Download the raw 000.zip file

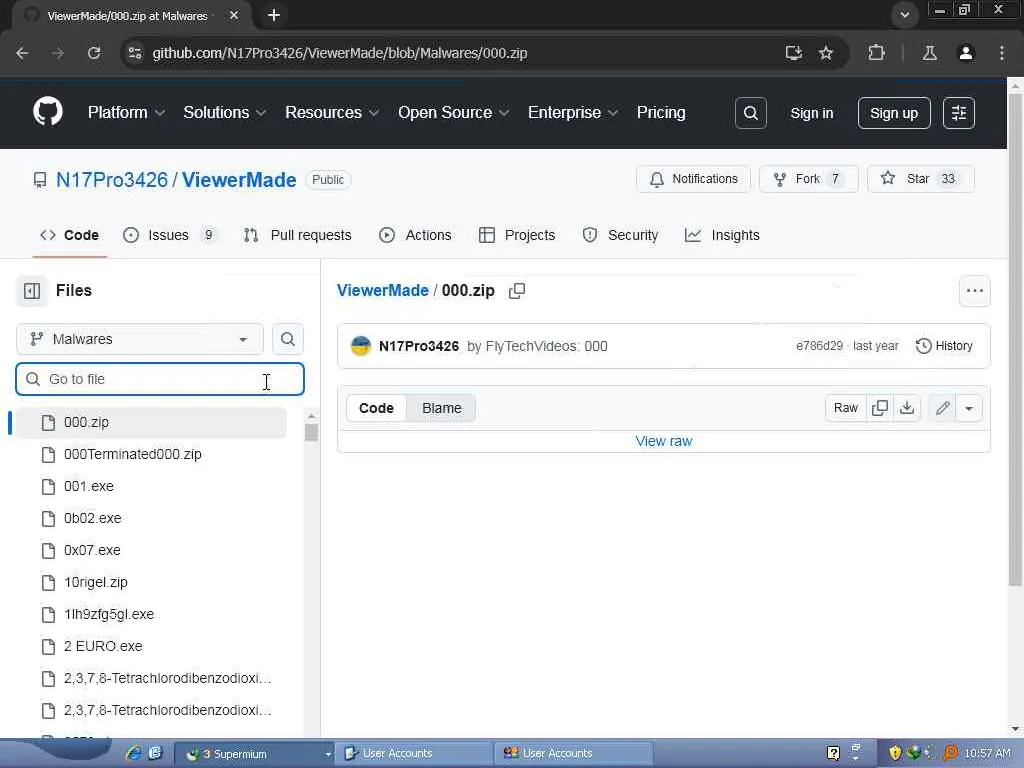click(x=907, y=408)
